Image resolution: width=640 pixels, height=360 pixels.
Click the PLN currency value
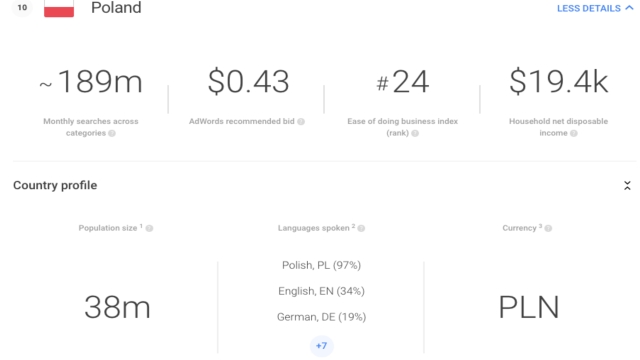pos(529,307)
